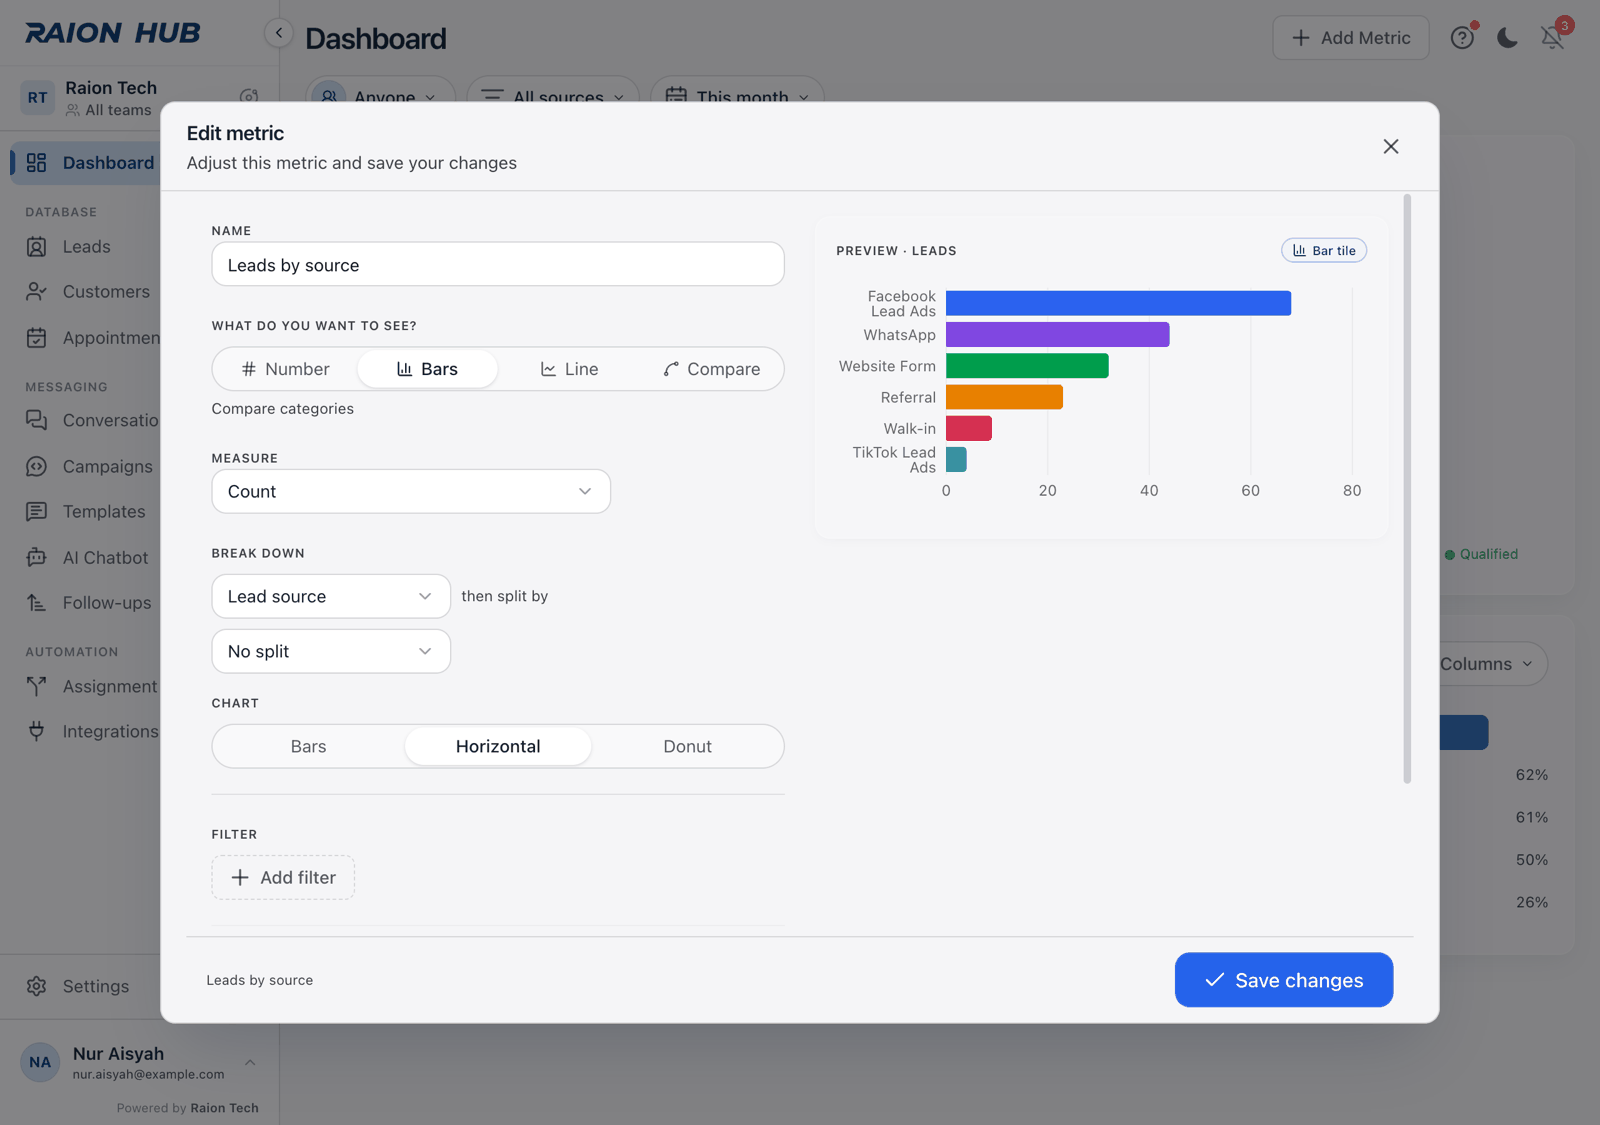Click the Add Metric button
This screenshot has width=1600, height=1125.
pyautogui.click(x=1351, y=38)
